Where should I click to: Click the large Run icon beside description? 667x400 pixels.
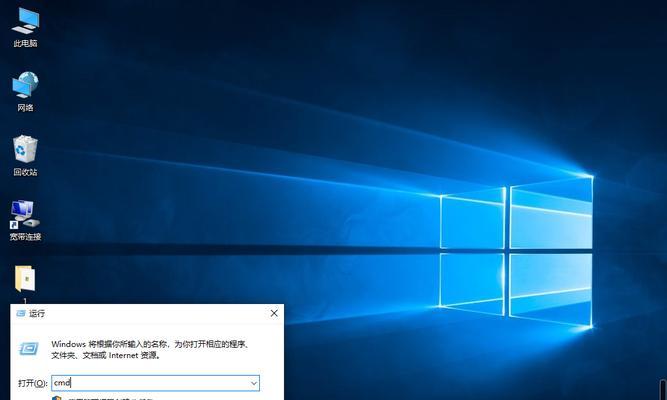29,349
